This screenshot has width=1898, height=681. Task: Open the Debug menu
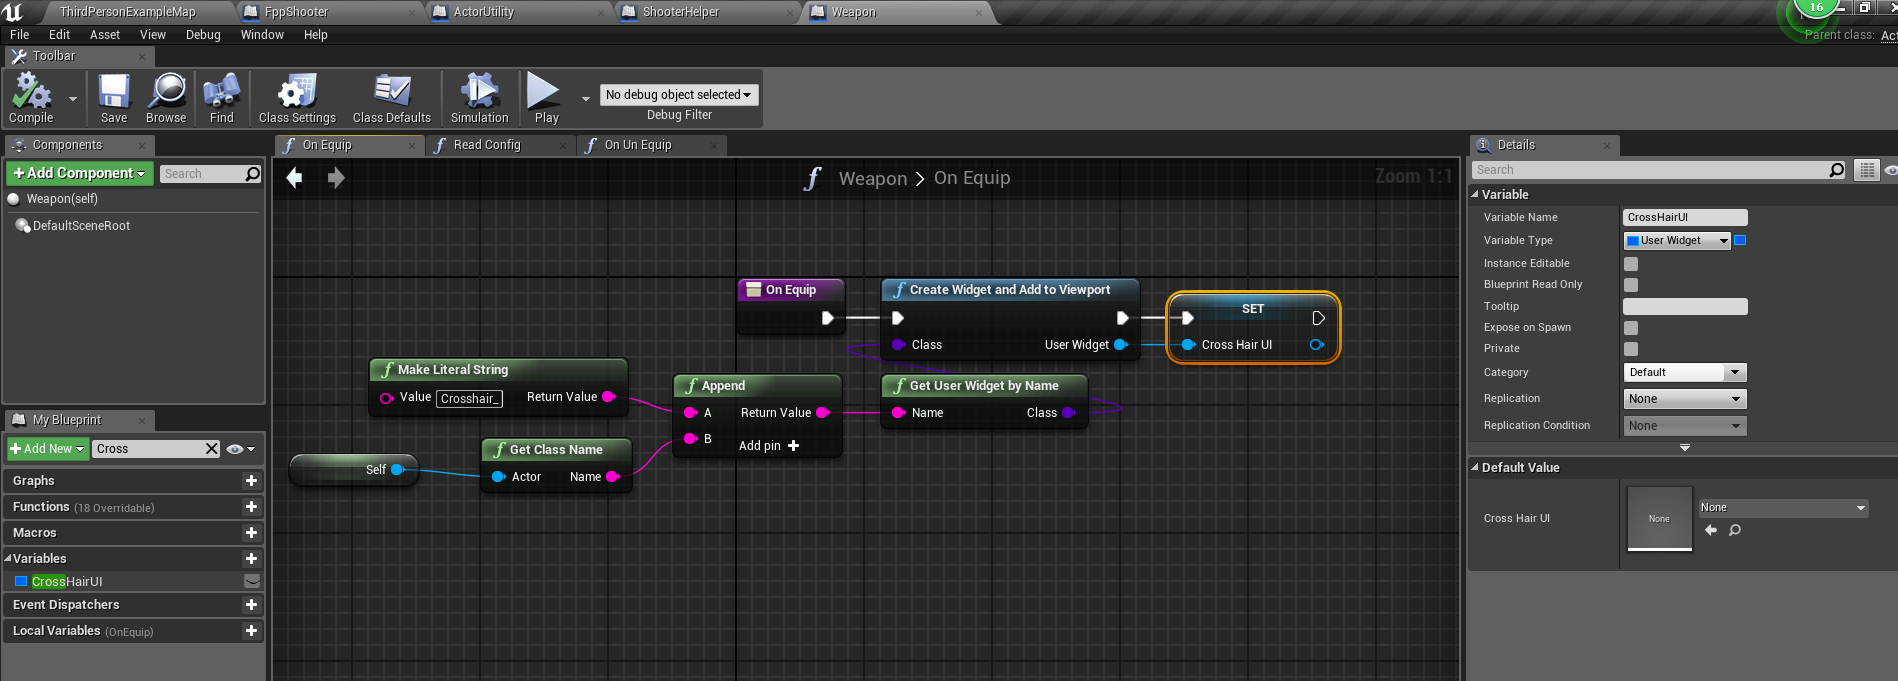coord(203,35)
